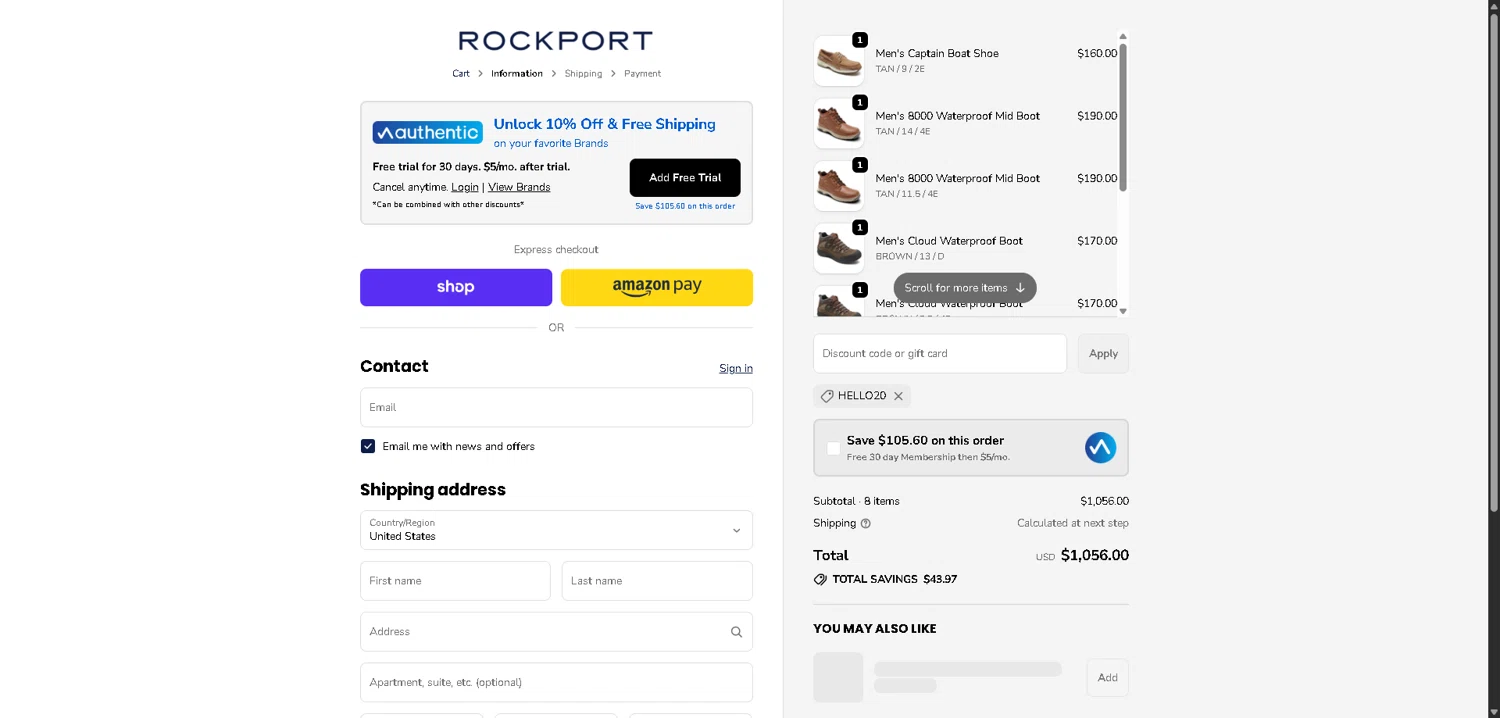Click the address search magnifier icon
The image size is (1500, 718).
[736, 632]
